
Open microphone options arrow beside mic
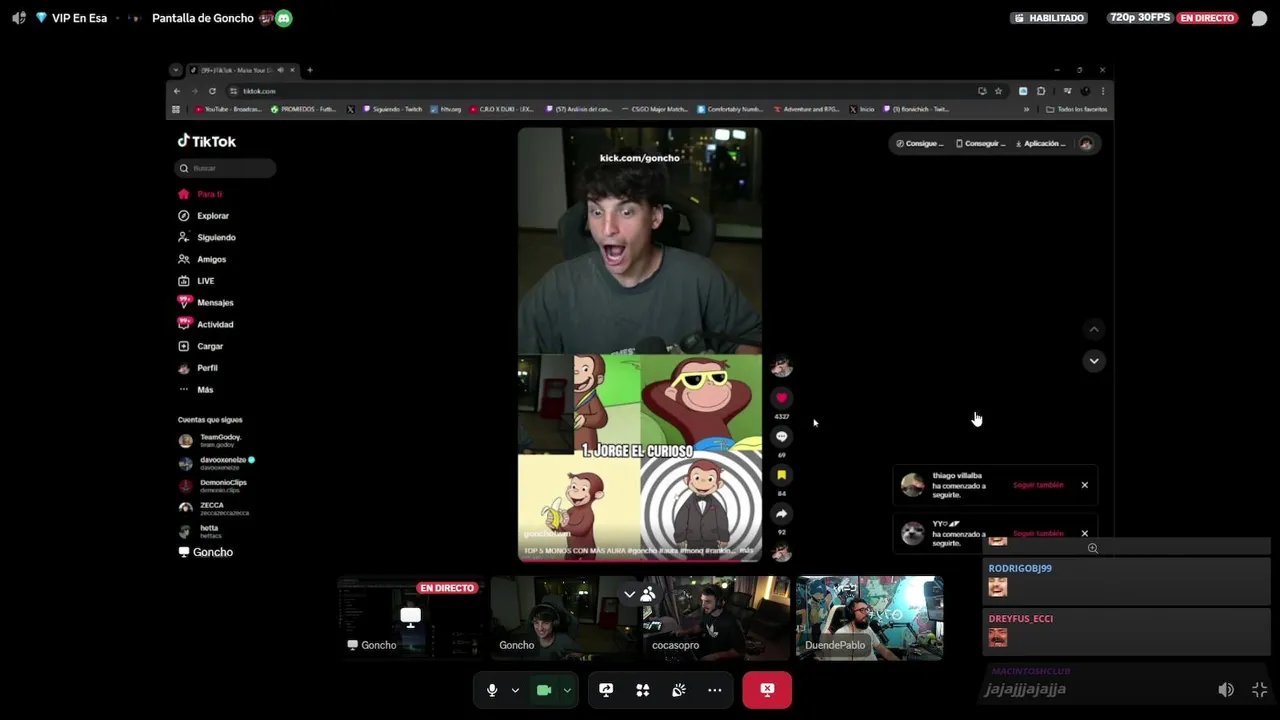point(515,690)
